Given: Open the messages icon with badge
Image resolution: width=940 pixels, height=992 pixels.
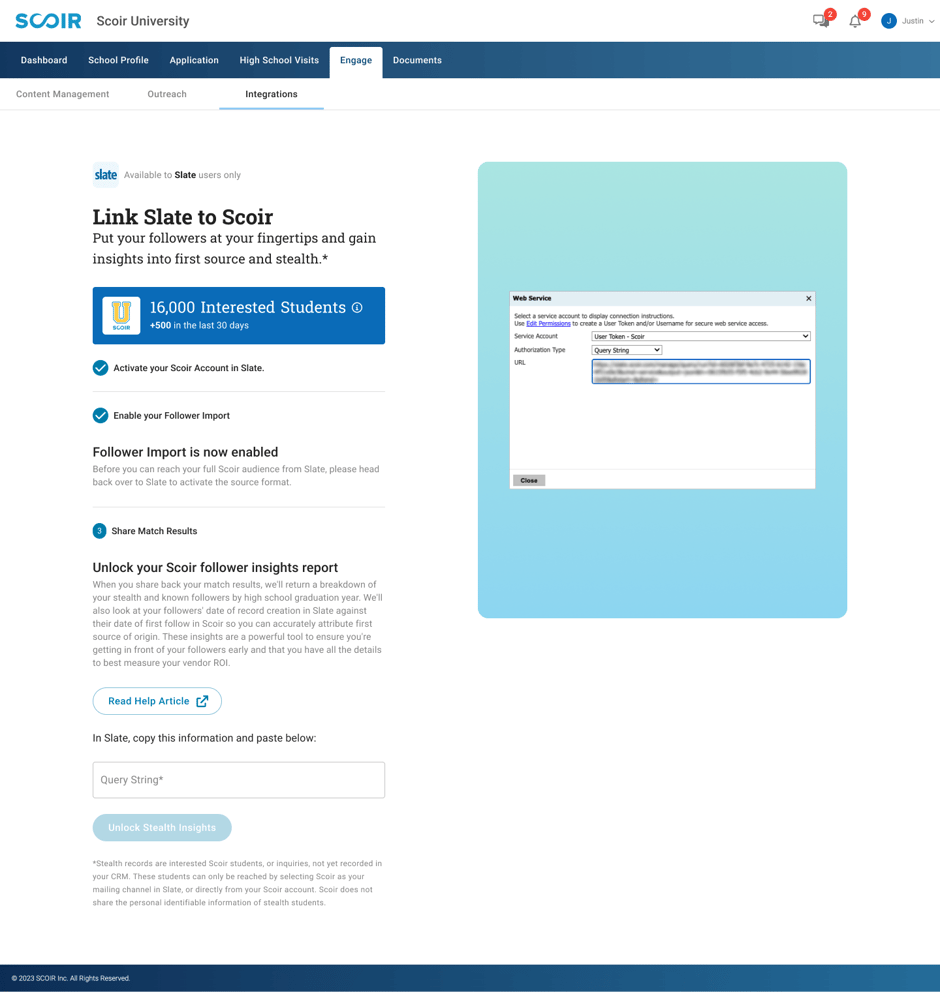Looking at the screenshot, I should (822, 20).
